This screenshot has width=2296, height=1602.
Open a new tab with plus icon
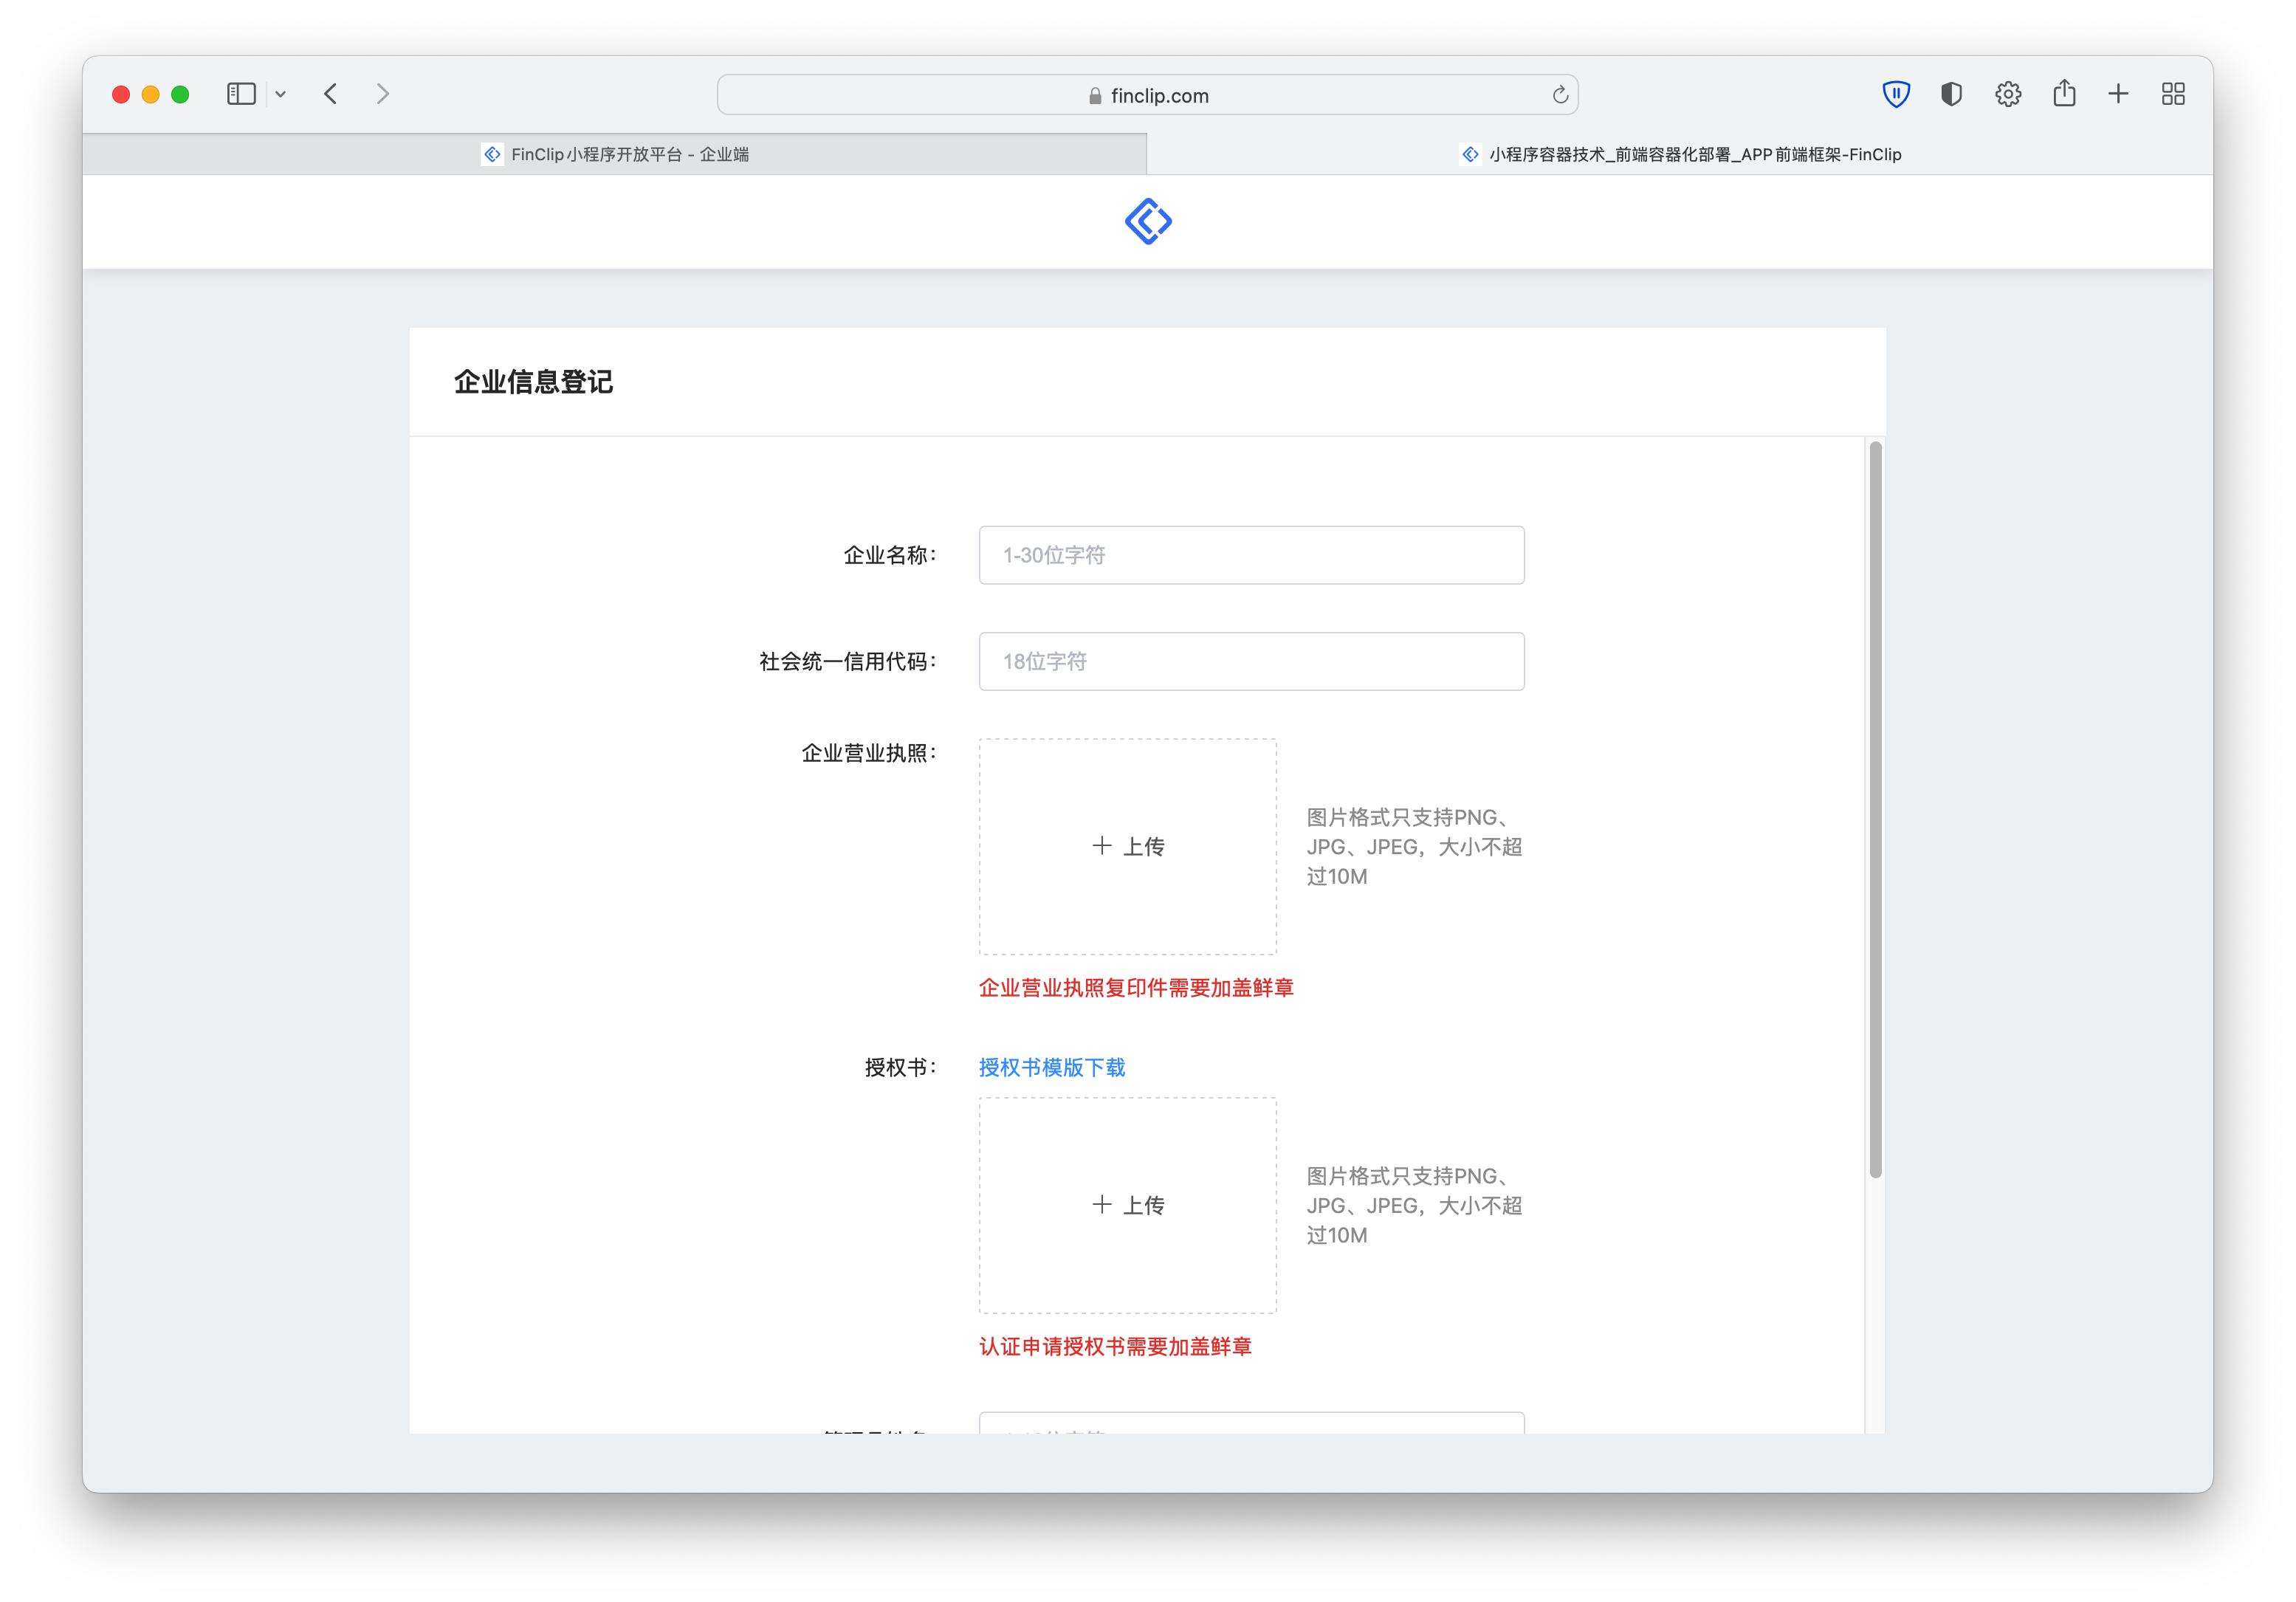click(x=2118, y=94)
